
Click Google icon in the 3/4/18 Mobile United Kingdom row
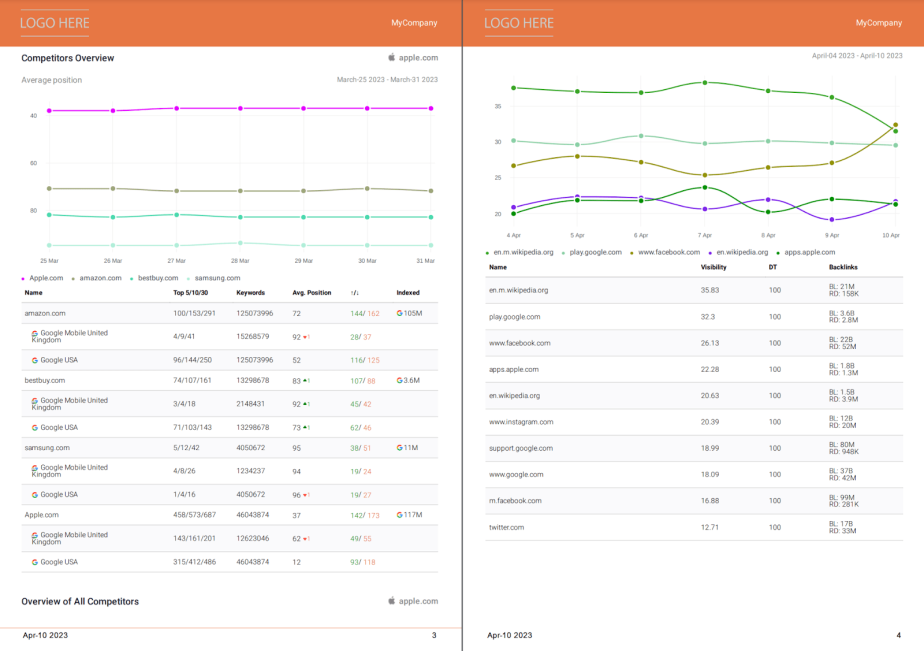(x=35, y=401)
